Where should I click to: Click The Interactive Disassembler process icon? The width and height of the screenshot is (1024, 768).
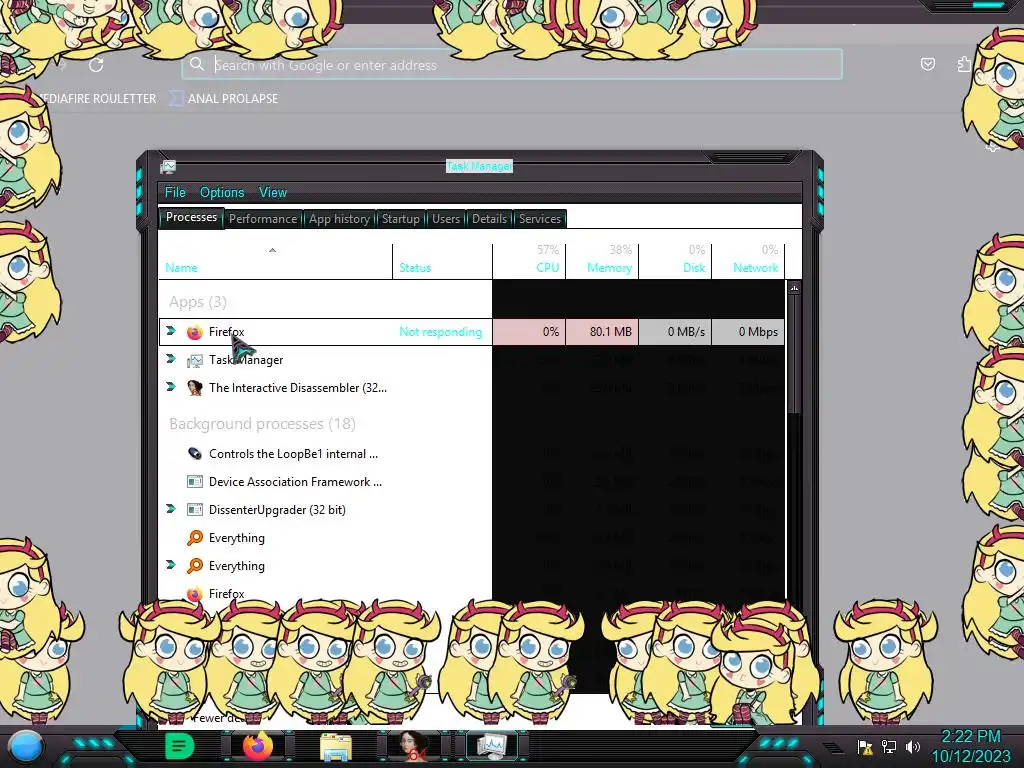pyautogui.click(x=195, y=388)
